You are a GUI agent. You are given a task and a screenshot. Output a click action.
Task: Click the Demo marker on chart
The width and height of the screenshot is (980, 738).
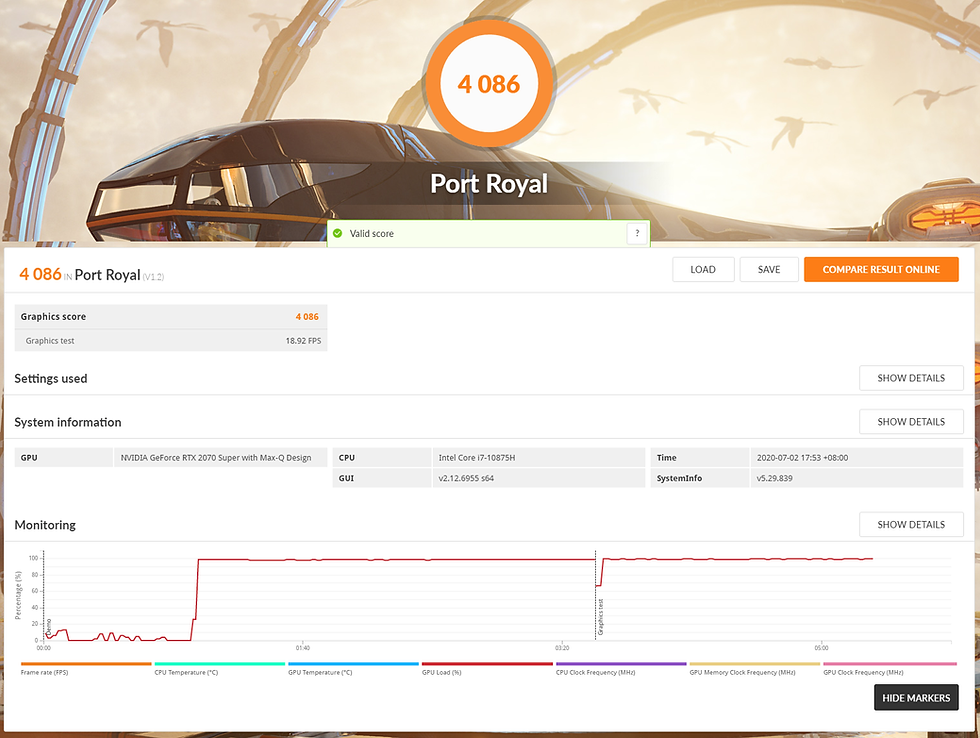(x=49, y=627)
